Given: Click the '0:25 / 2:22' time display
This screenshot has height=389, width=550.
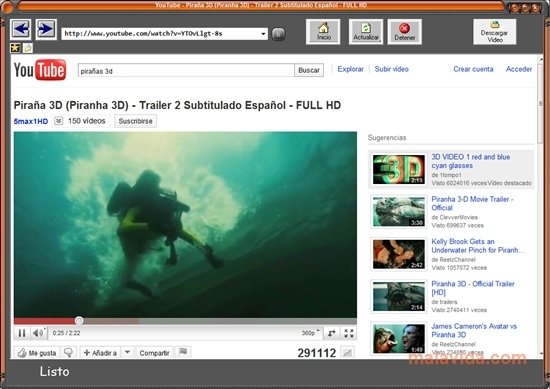Looking at the screenshot, I should pyautogui.click(x=66, y=333).
